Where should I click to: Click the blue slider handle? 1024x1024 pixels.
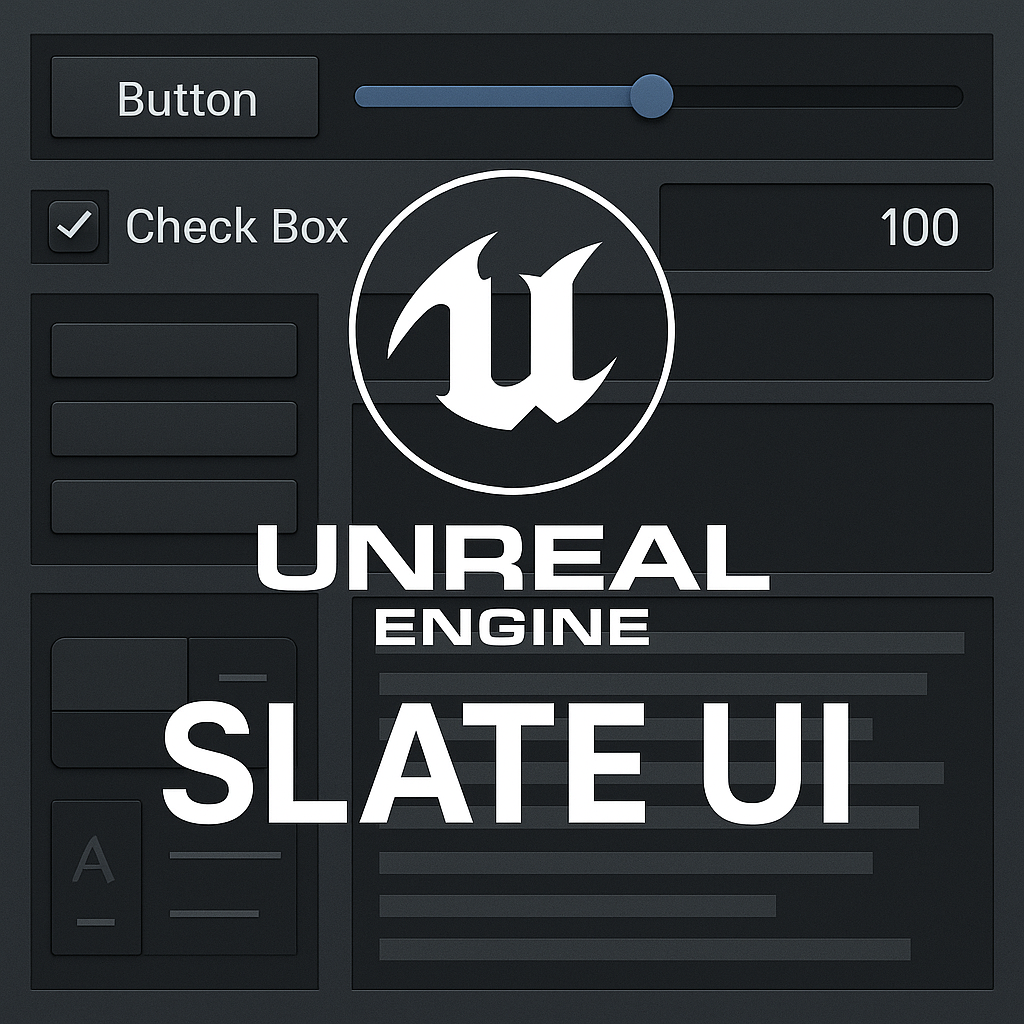pyautogui.click(x=652, y=97)
